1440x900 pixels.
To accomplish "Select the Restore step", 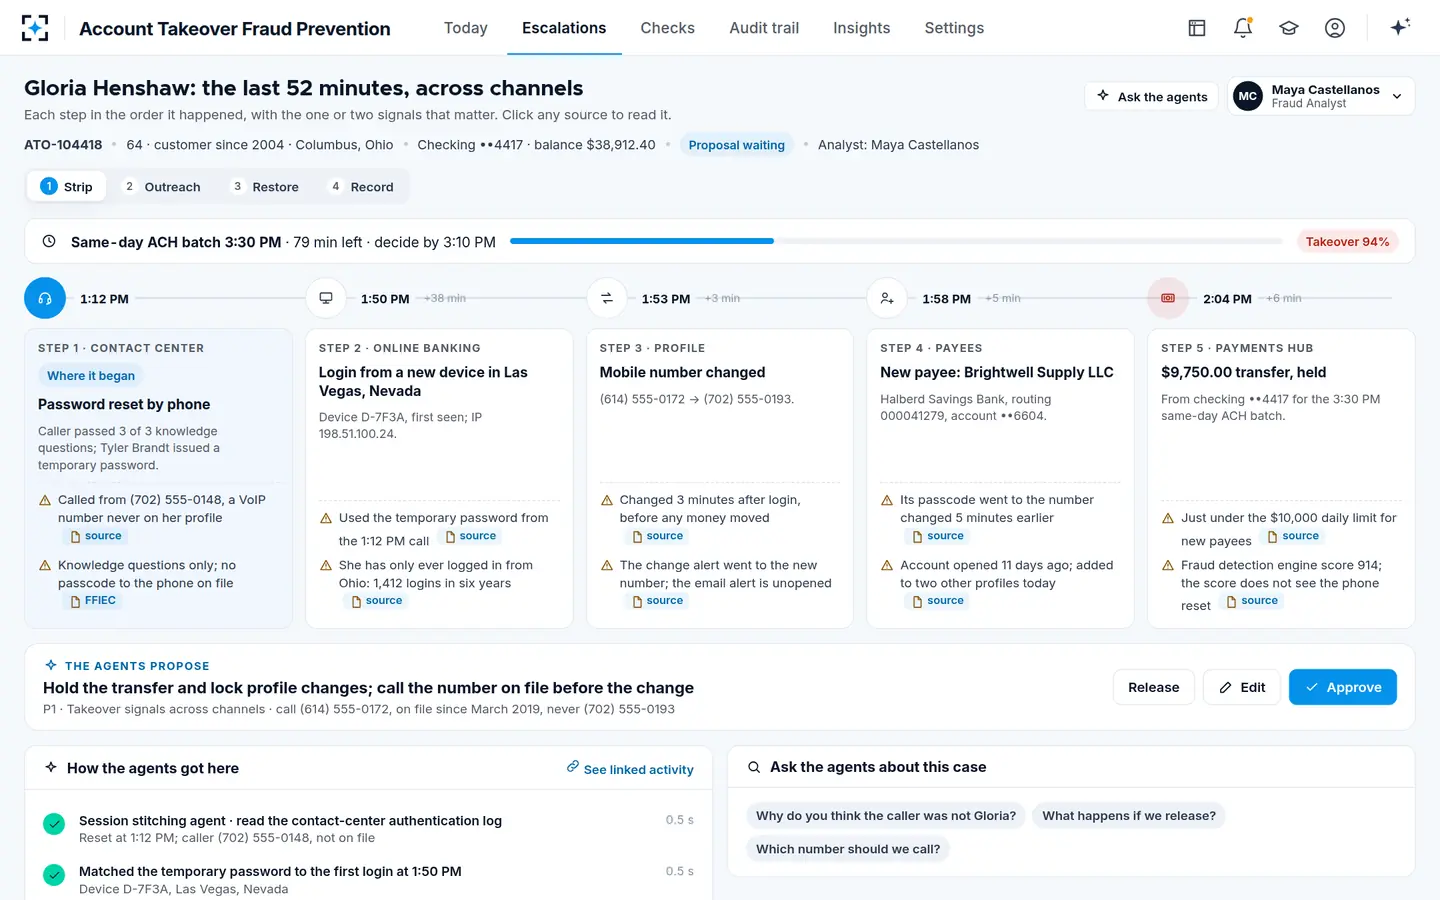I will (x=265, y=187).
